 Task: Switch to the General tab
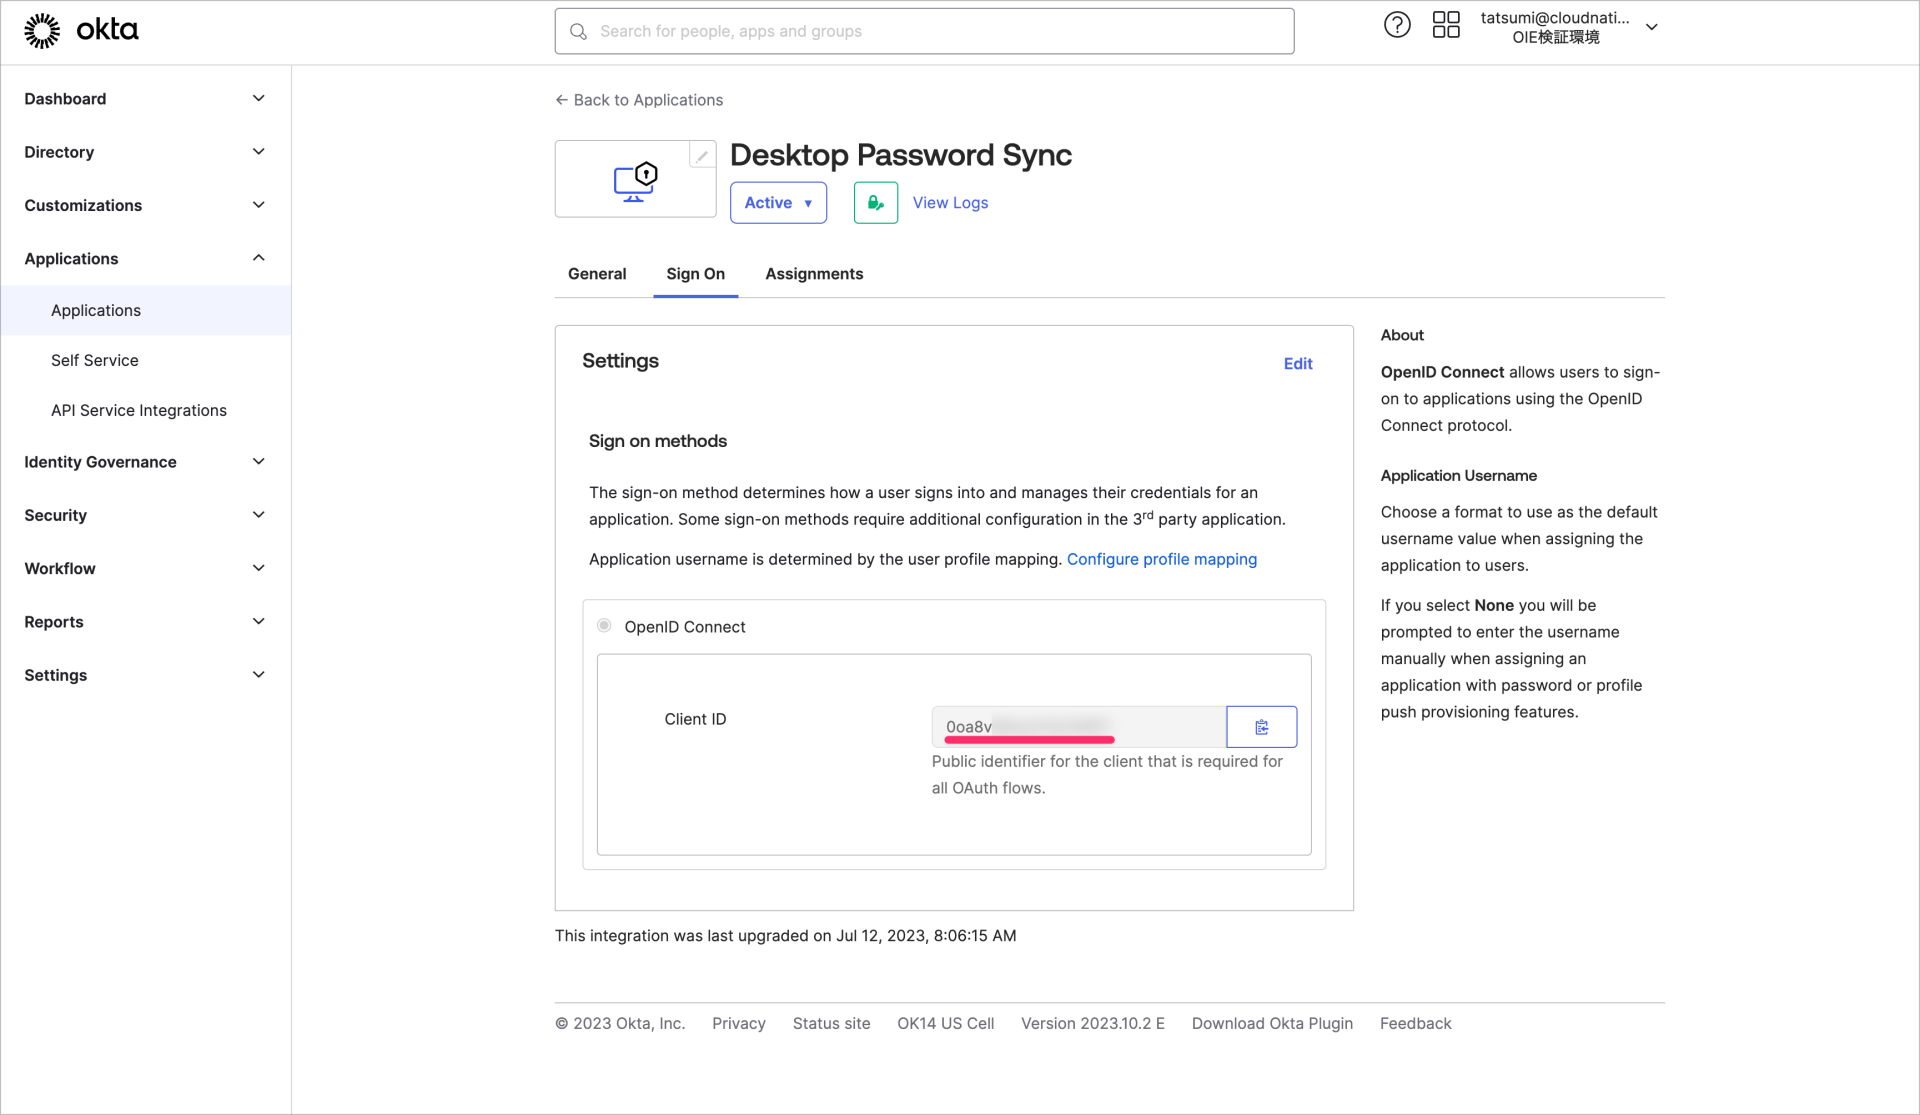pos(596,273)
